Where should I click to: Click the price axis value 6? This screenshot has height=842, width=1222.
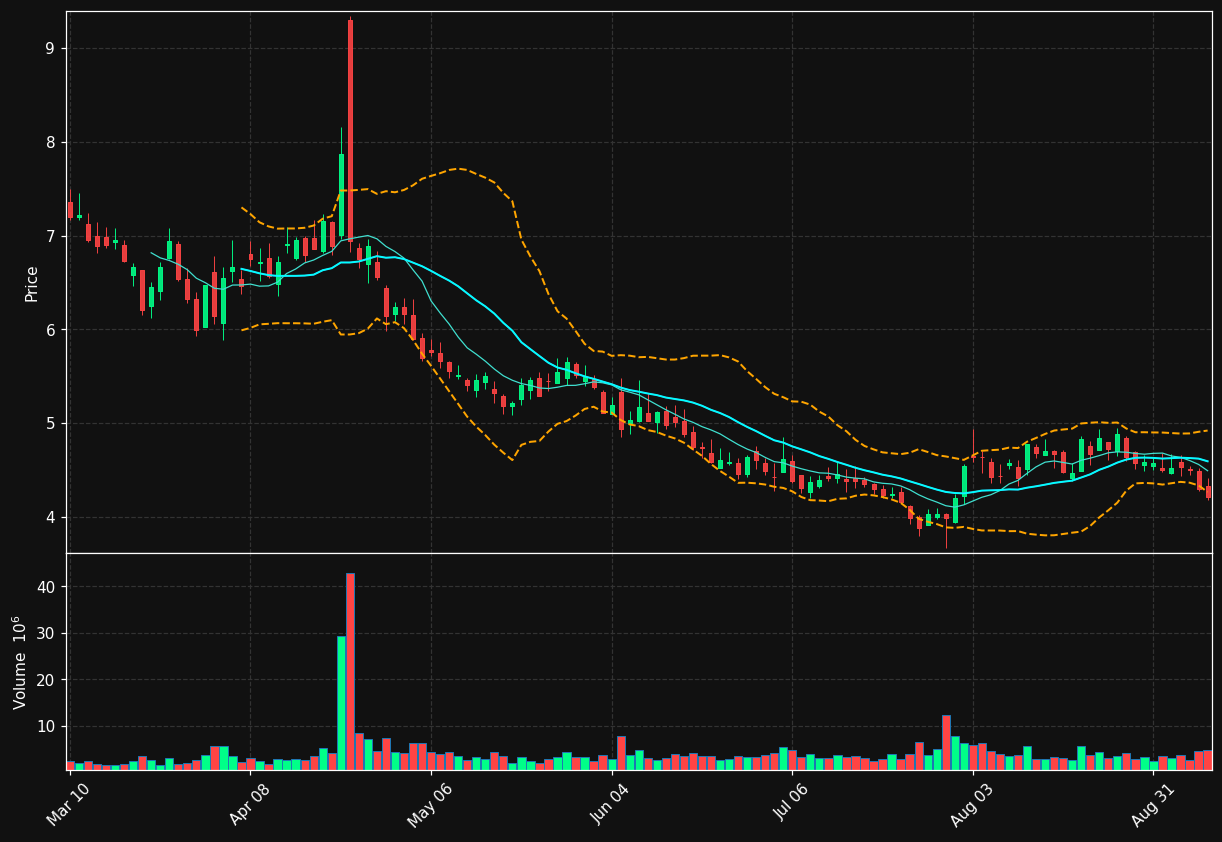pyautogui.click(x=50, y=330)
